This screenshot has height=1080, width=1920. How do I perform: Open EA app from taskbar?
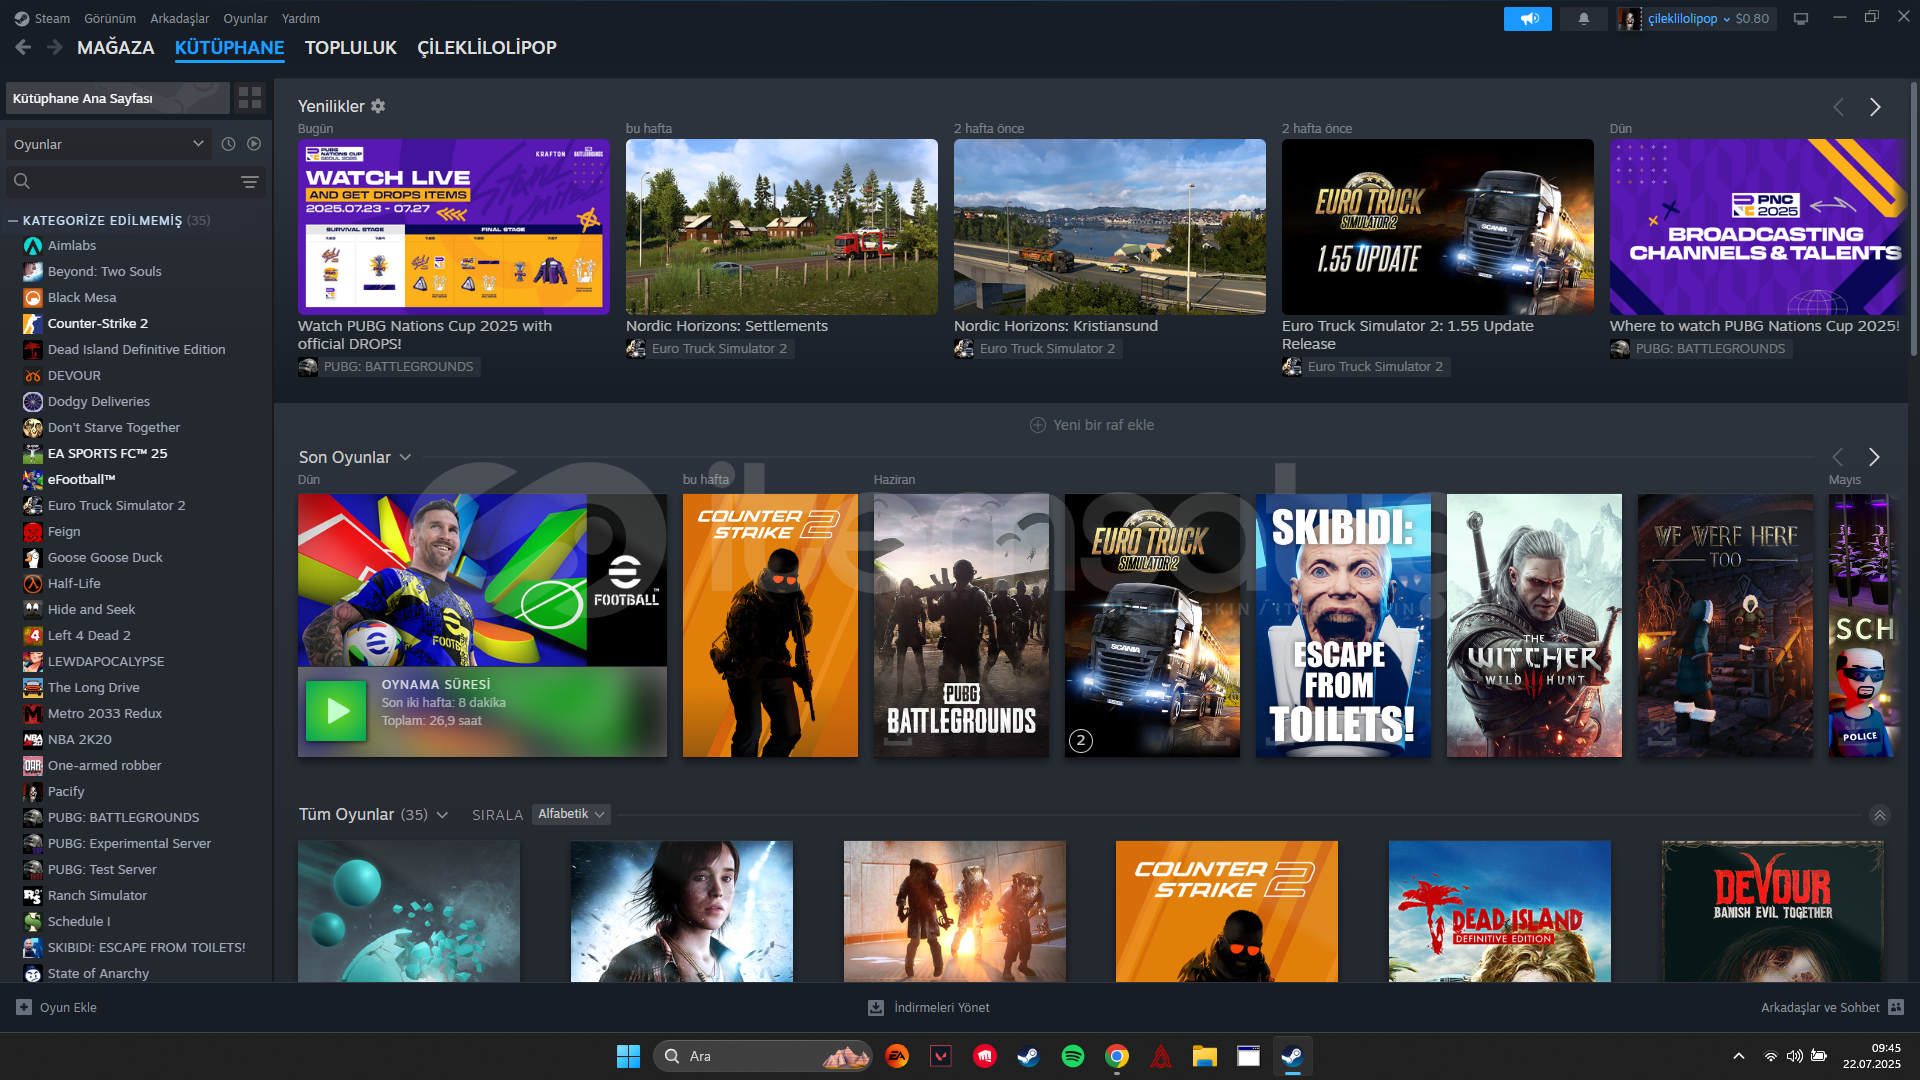tap(897, 1056)
